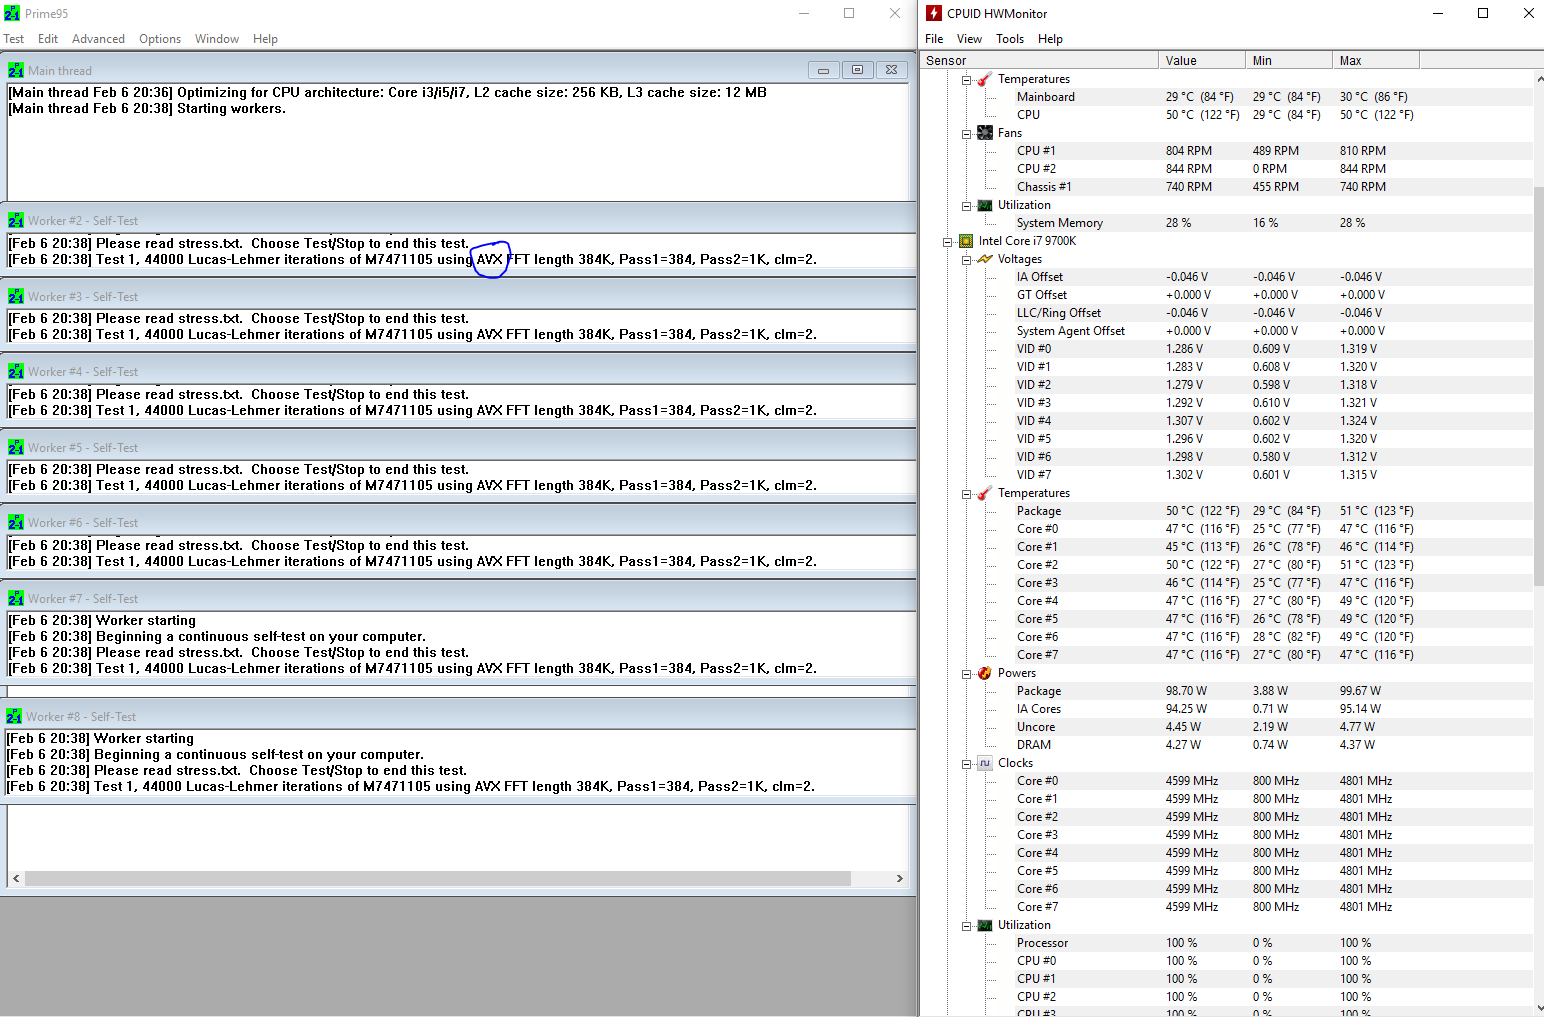Click the Worker #4 window icon
The width and height of the screenshot is (1544, 1017).
[16, 371]
